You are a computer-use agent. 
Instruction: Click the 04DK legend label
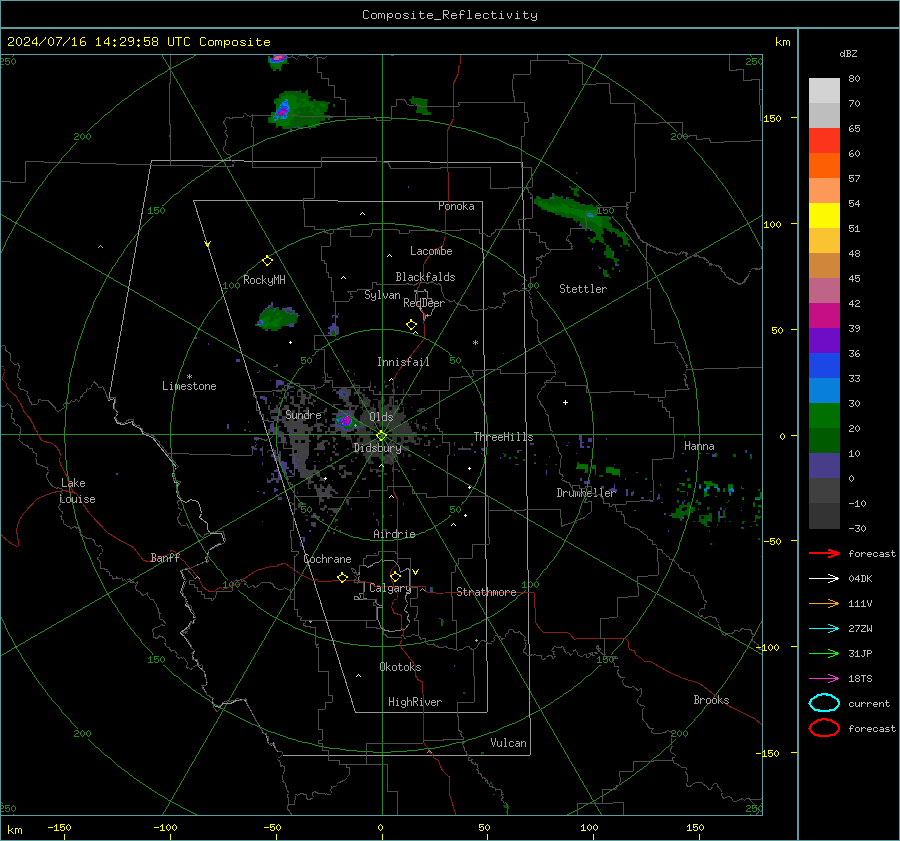[860, 579]
